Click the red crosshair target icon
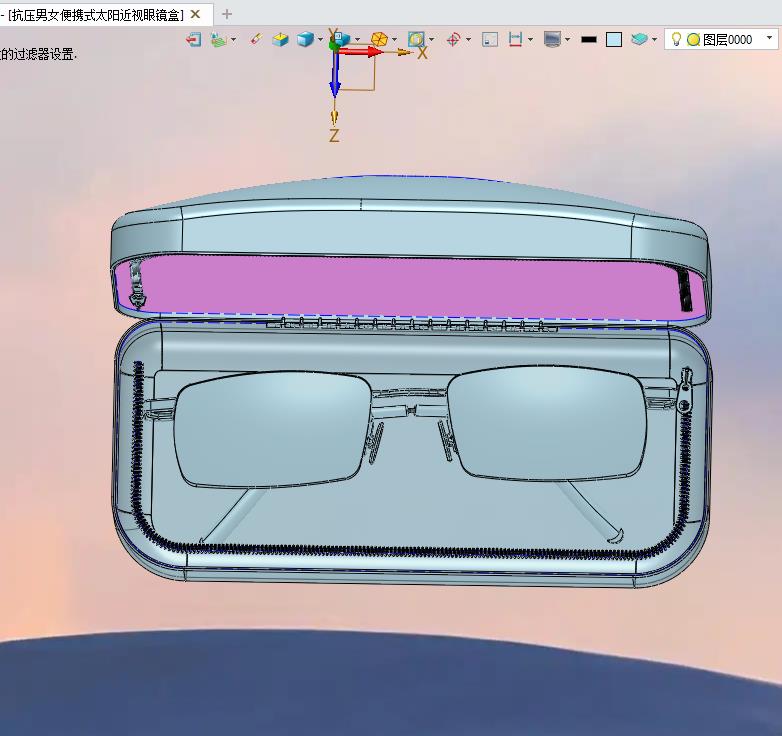 (453, 39)
